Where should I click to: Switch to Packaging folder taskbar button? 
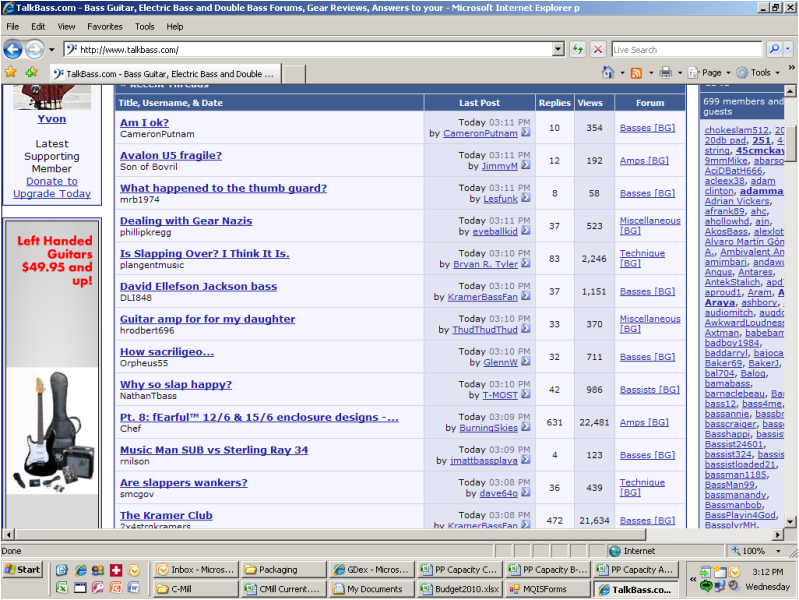[284, 570]
